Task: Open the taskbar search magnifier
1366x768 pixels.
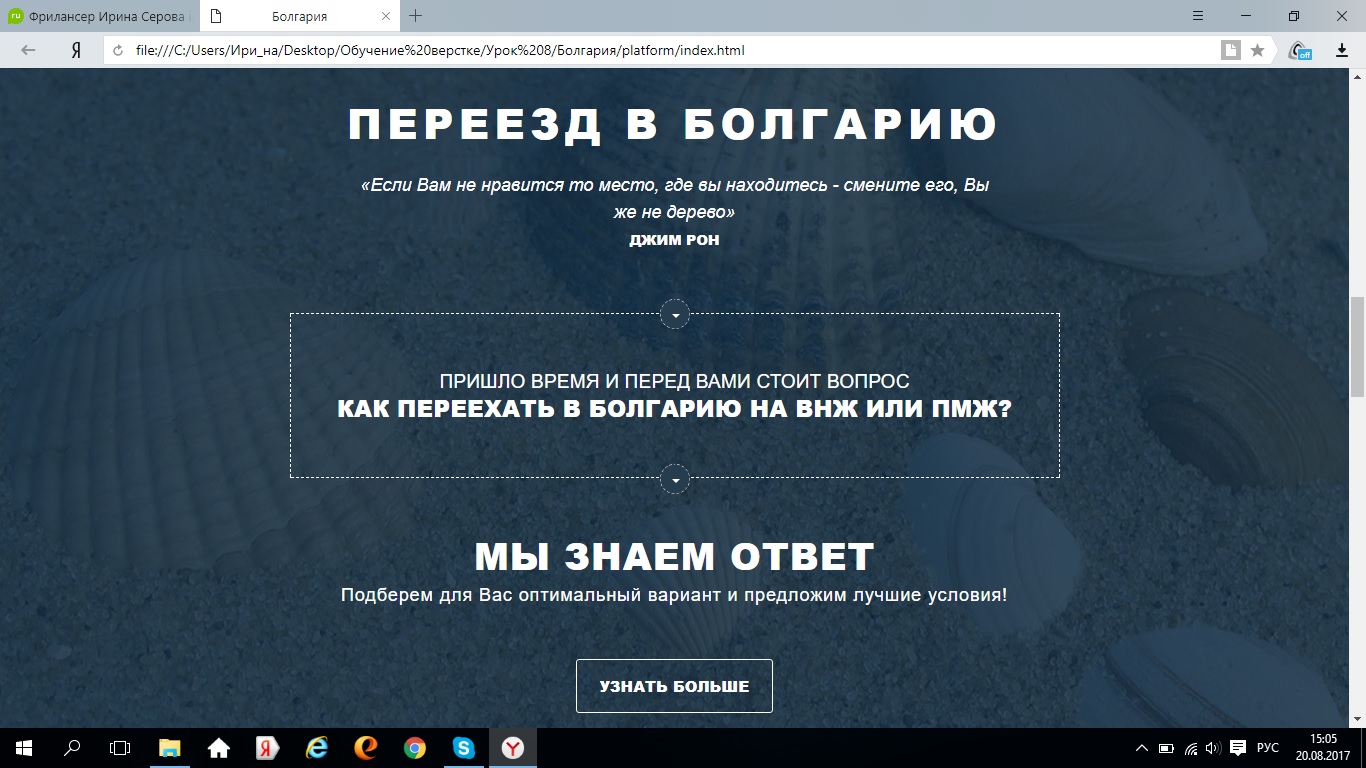Action: pyautogui.click(x=72, y=748)
